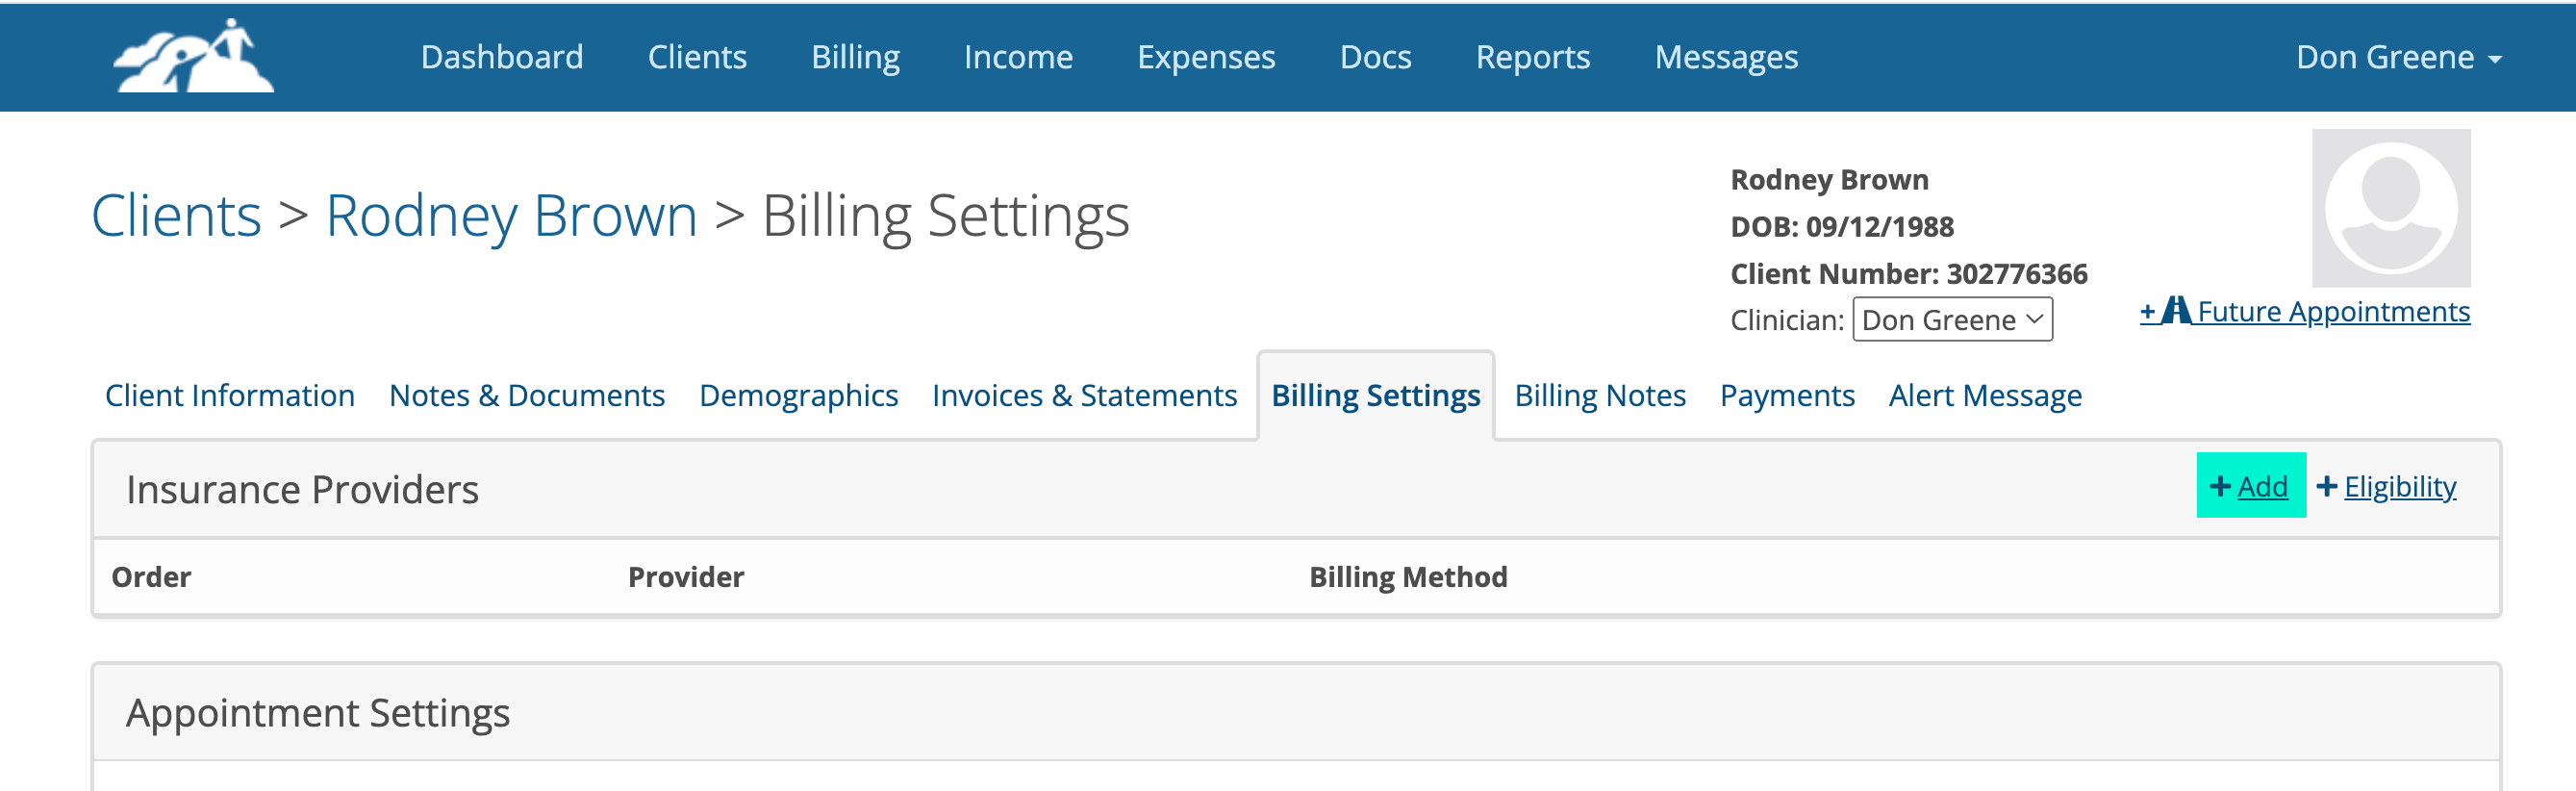Click the Provider column header

pyautogui.click(x=686, y=577)
